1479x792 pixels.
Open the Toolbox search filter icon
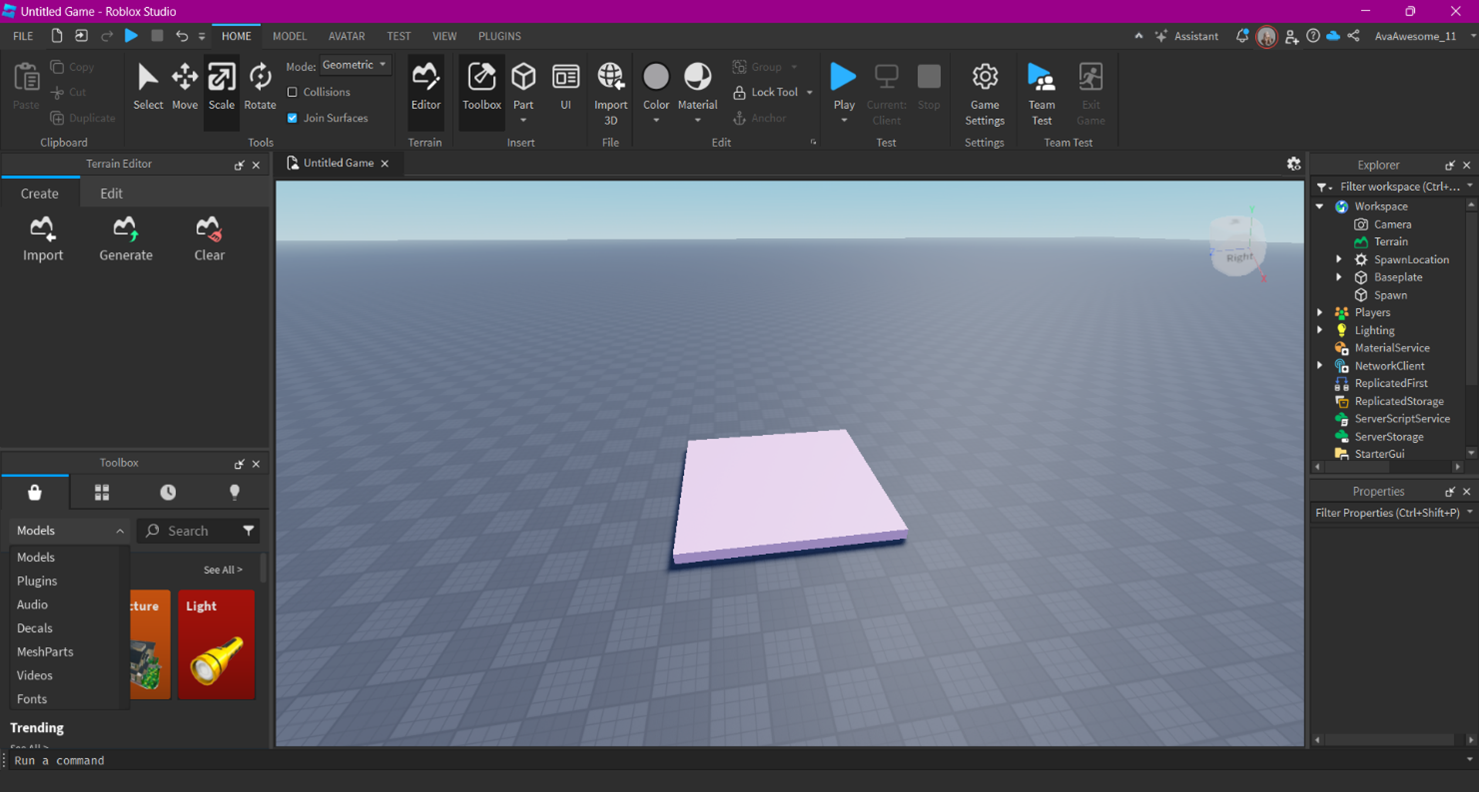(x=248, y=531)
